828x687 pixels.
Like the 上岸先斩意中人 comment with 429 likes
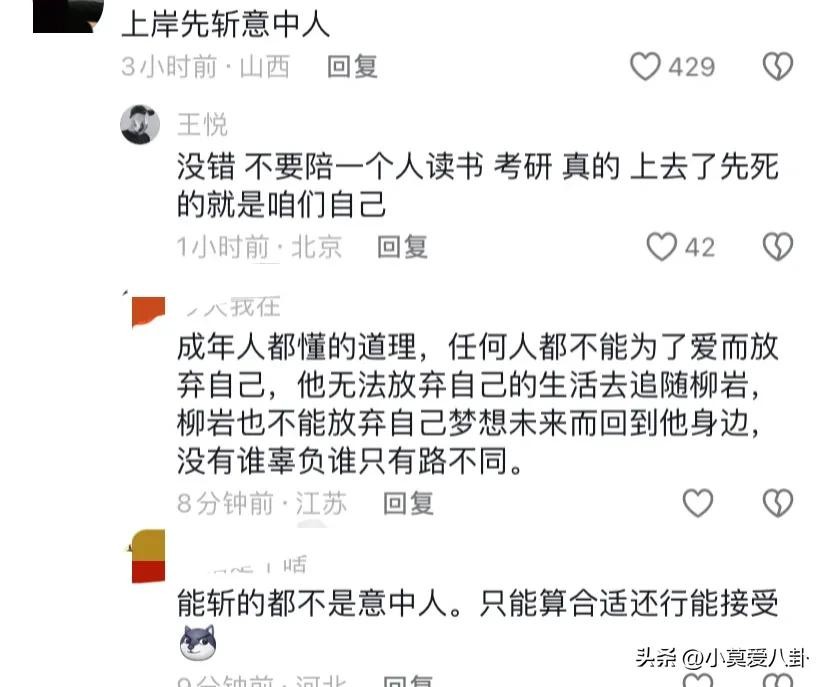pos(645,67)
